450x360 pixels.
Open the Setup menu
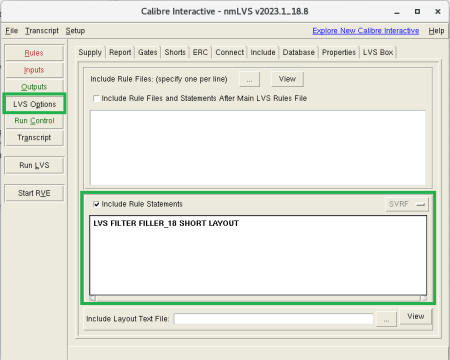(x=75, y=31)
